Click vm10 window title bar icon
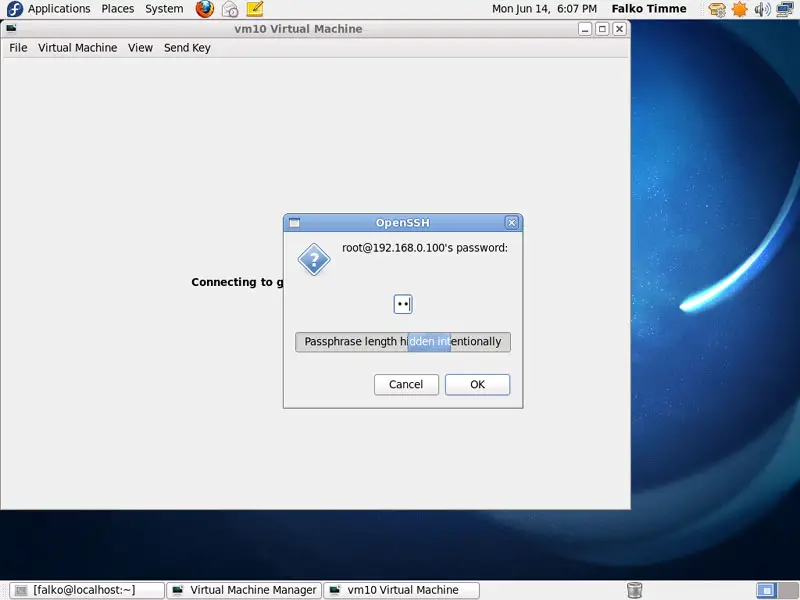Image resolution: width=800 pixels, height=600 pixels. point(11,29)
